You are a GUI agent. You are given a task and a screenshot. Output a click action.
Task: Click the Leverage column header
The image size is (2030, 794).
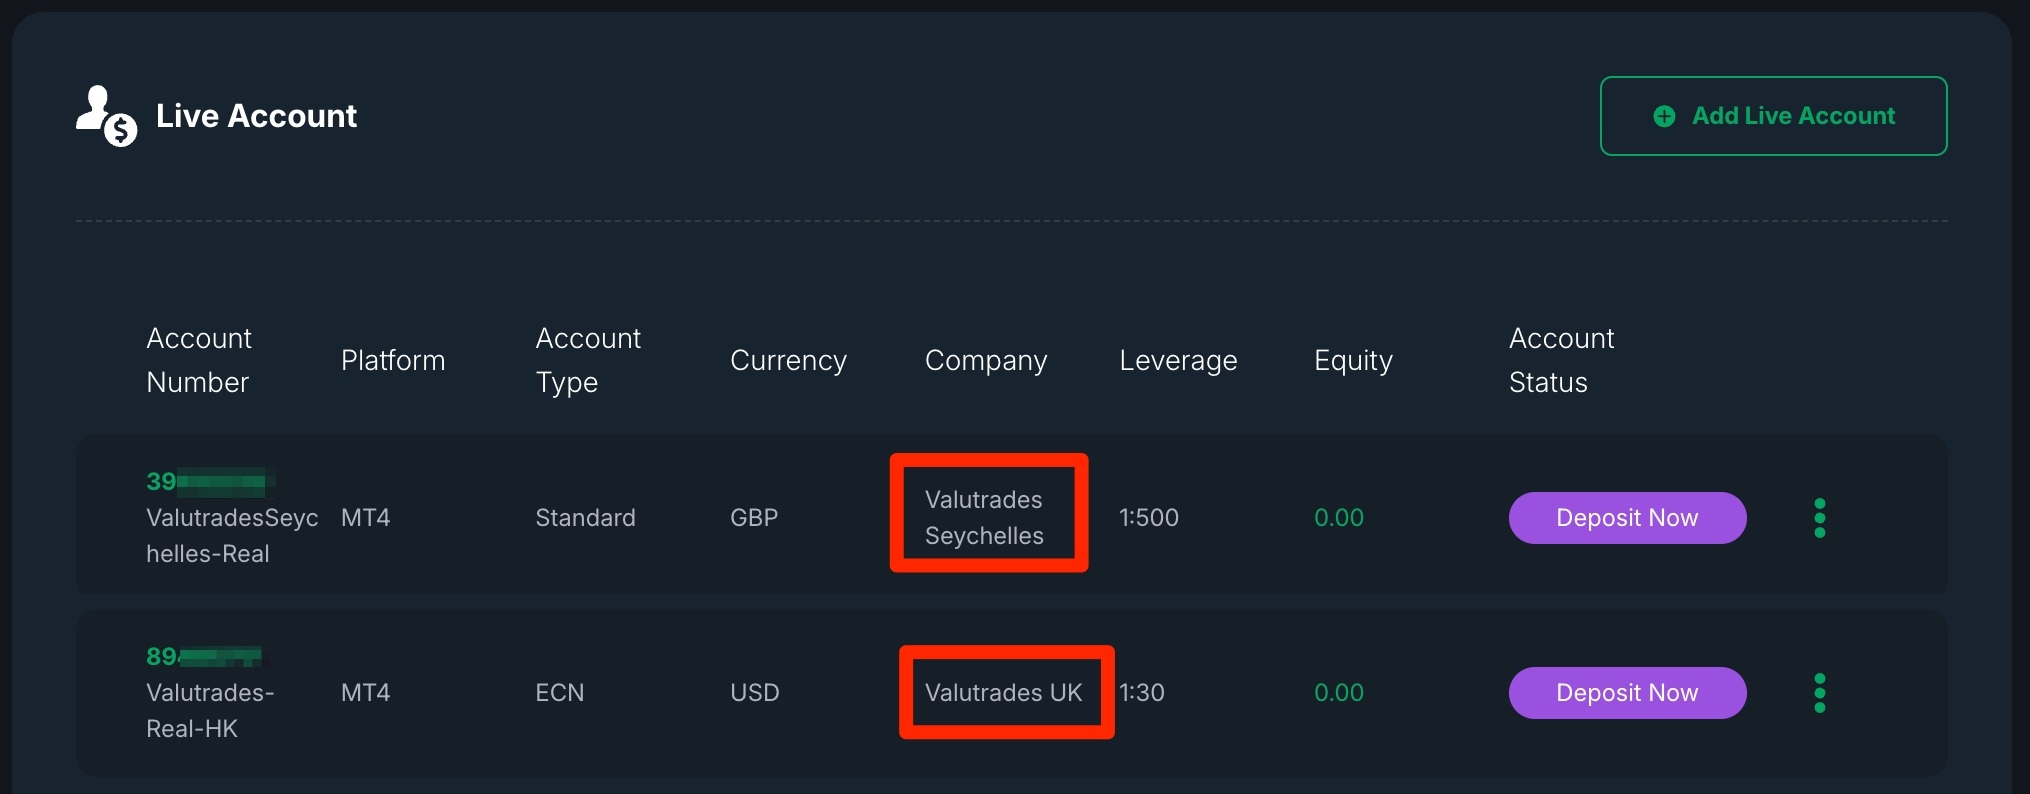(1178, 360)
